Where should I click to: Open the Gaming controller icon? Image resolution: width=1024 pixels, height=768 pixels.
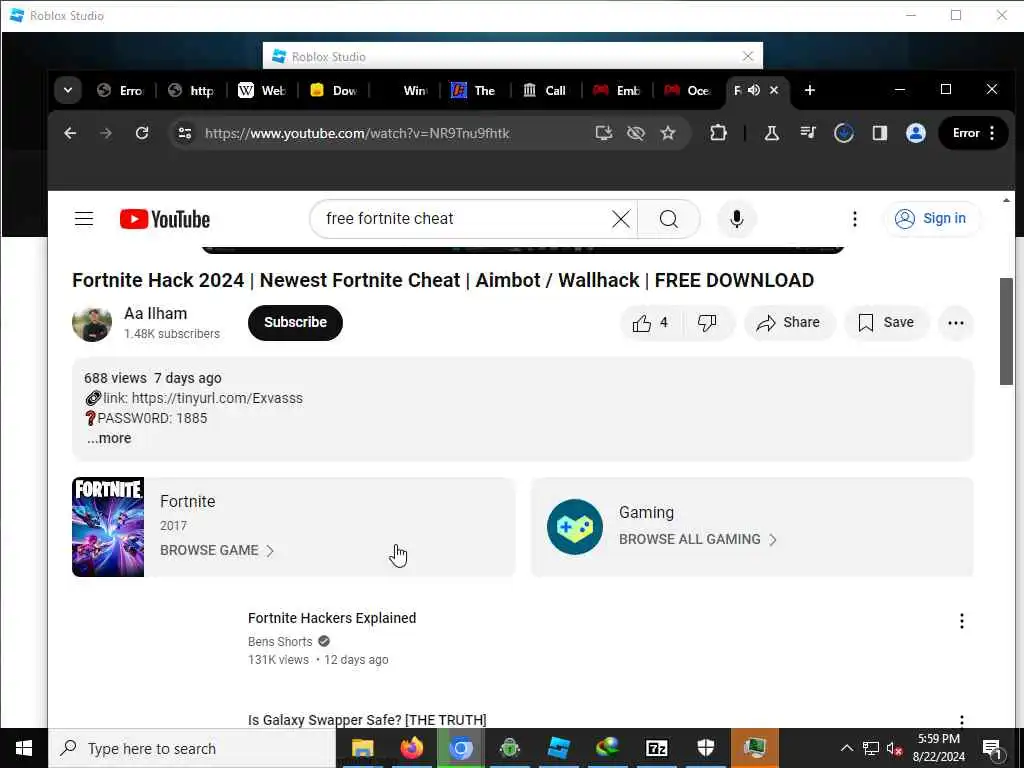pyautogui.click(x=575, y=527)
